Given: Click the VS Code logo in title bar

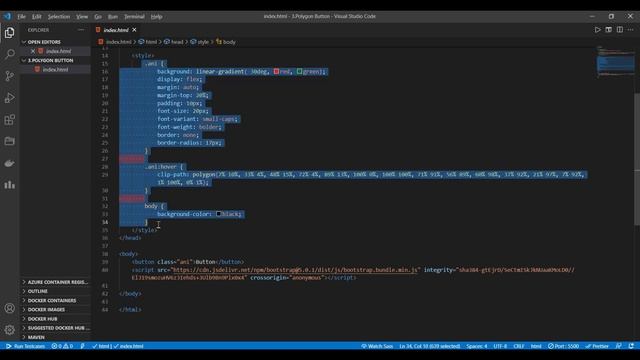Looking at the screenshot, I should tap(7, 16).
